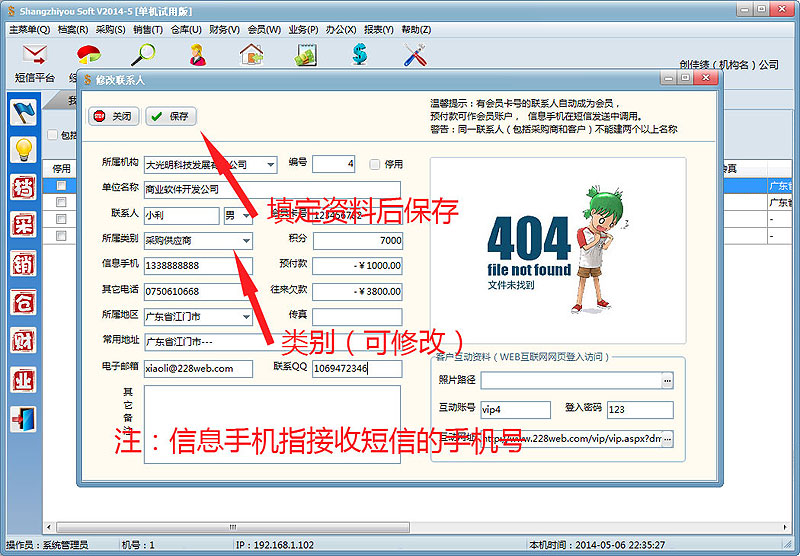Screen dimensions: 800x556
Task: Click the yellow lightbulb sidebar icon
Action: click(x=23, y=149)
